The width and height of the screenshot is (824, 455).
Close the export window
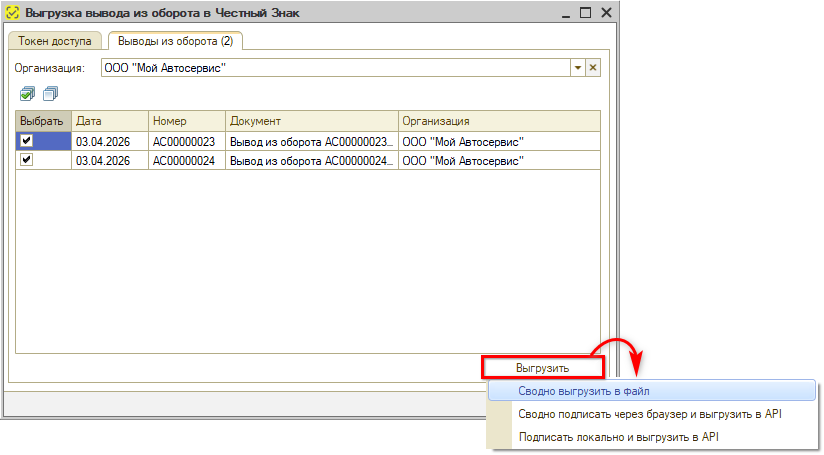click(605, 13)
